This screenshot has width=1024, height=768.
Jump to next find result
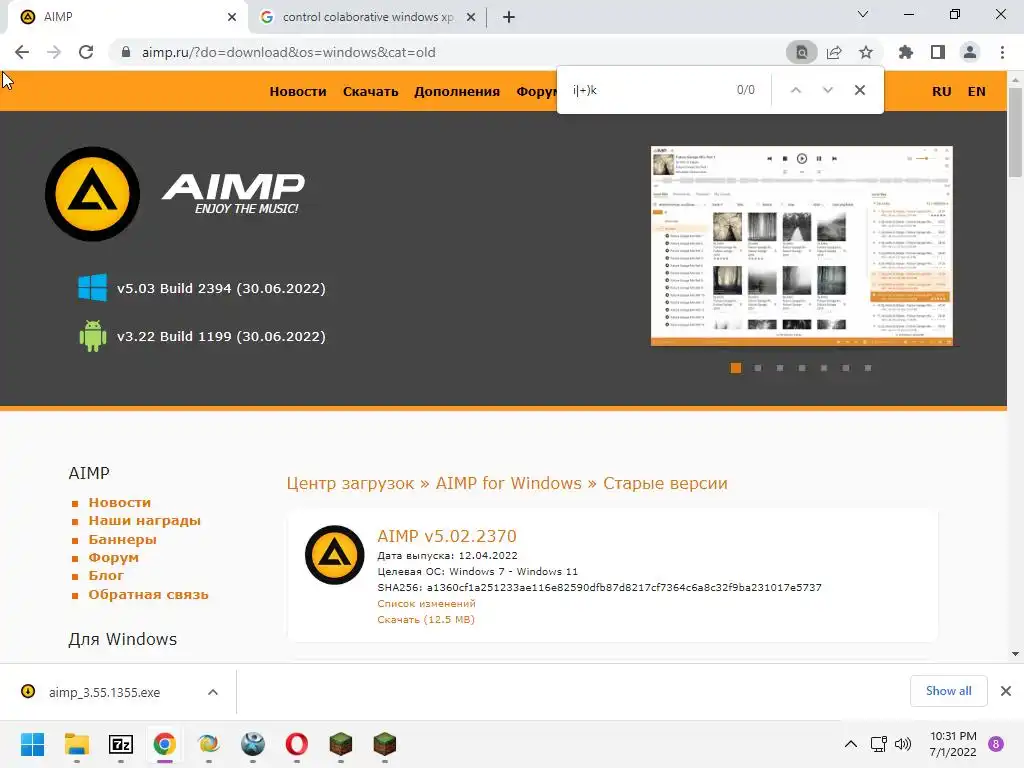coord(827,90)
